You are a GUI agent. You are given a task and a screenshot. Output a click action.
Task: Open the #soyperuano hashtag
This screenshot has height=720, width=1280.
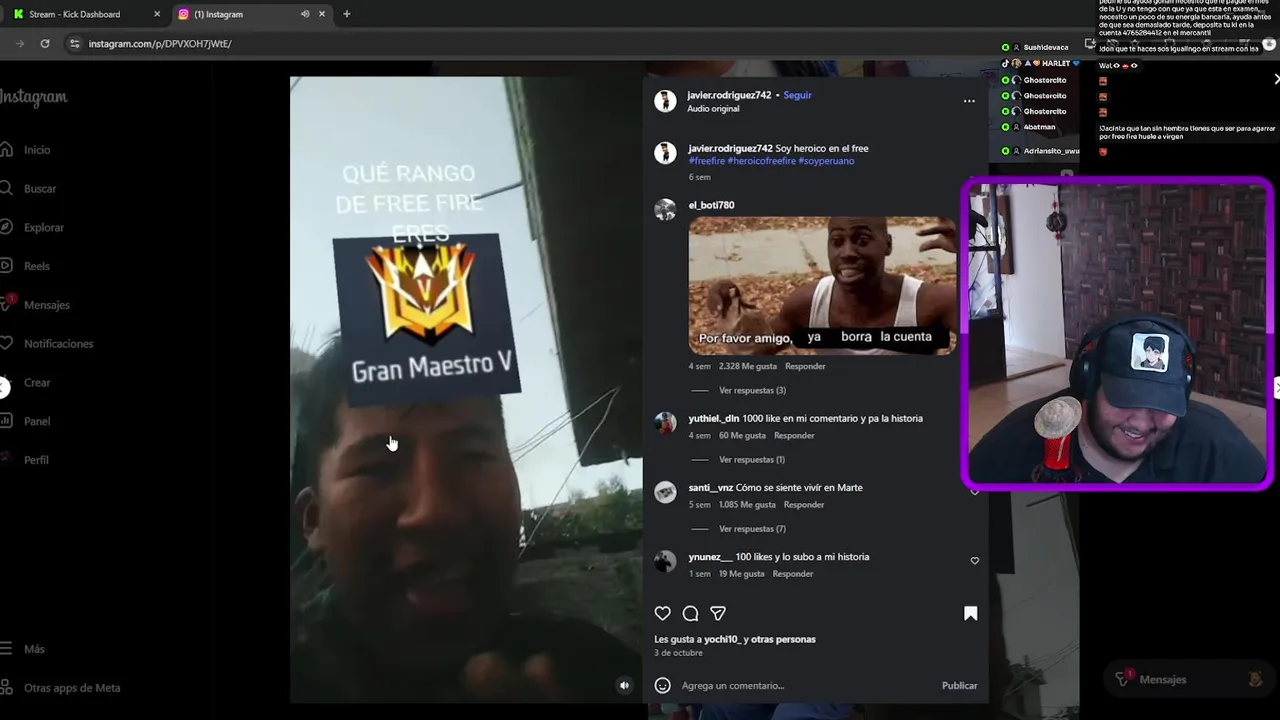pos(826,161)
